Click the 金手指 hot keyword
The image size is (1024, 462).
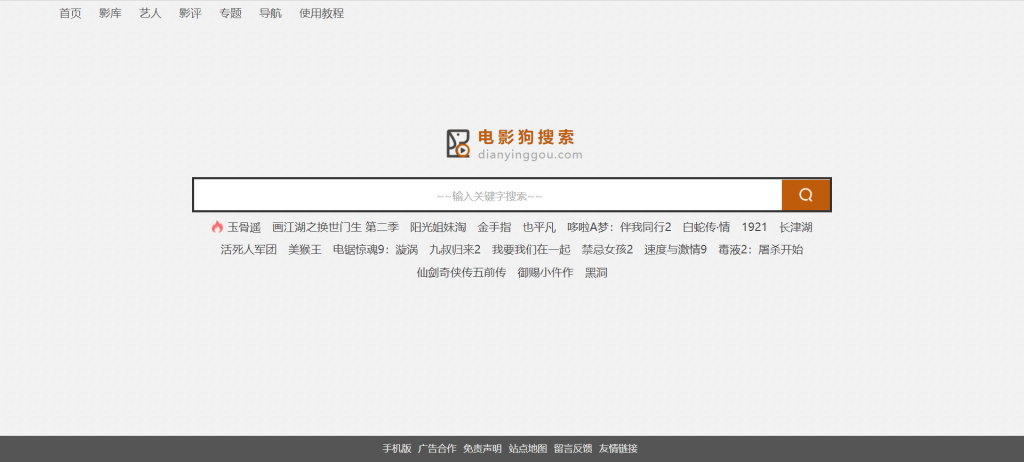[494, 227]
